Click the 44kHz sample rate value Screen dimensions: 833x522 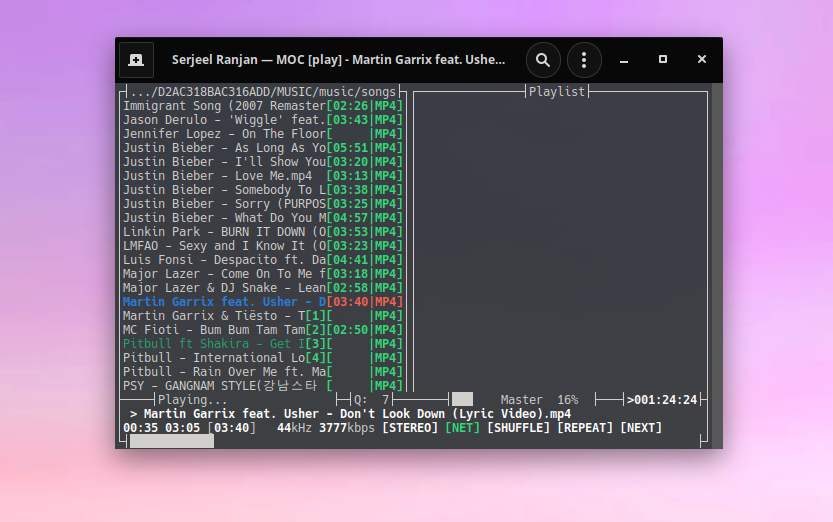point(294,428)
